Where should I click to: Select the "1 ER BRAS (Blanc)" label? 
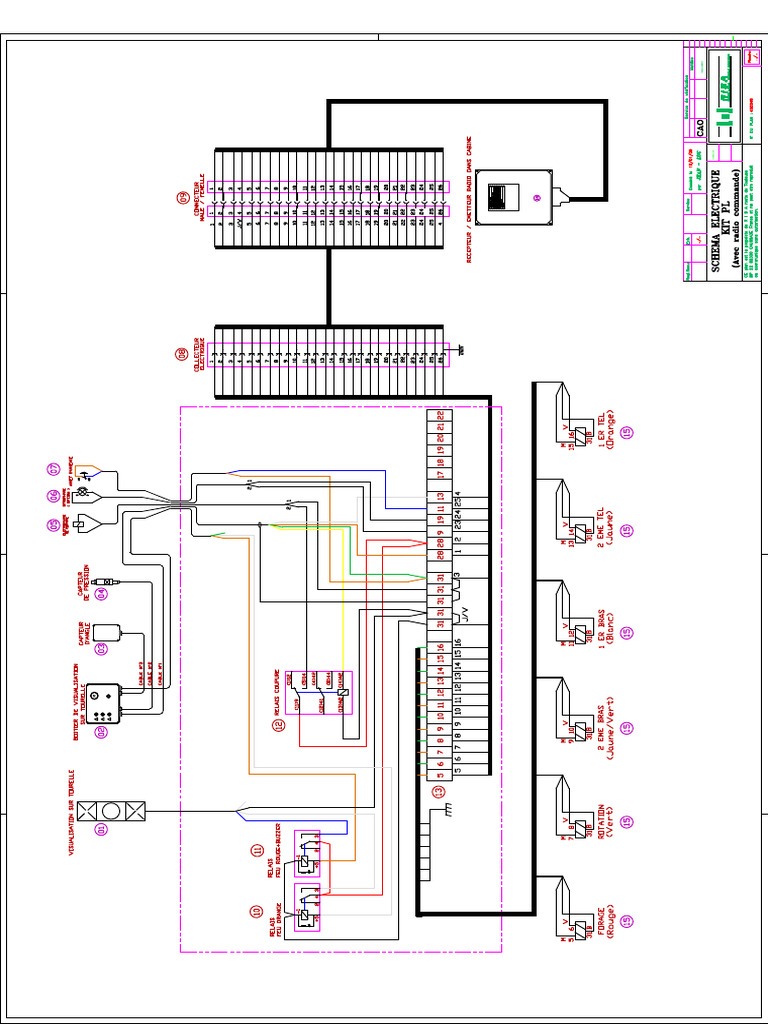[605, 628]
